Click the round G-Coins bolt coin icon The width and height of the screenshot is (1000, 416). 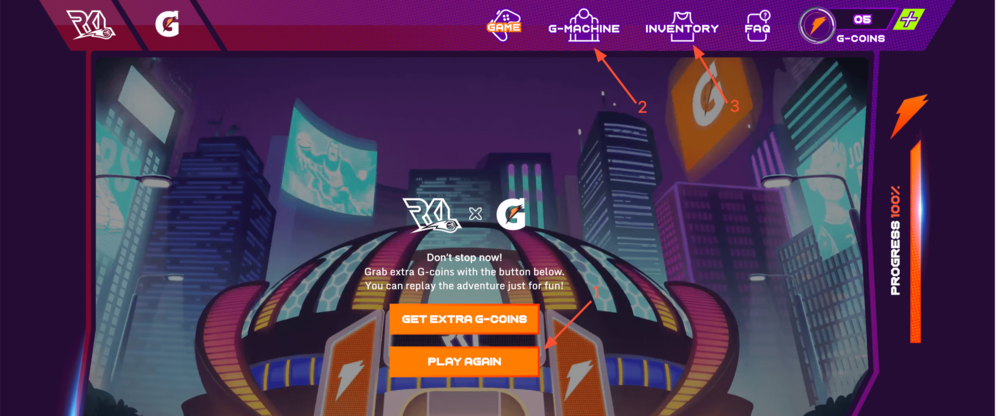pyautogui.click(x=818, y=26)
